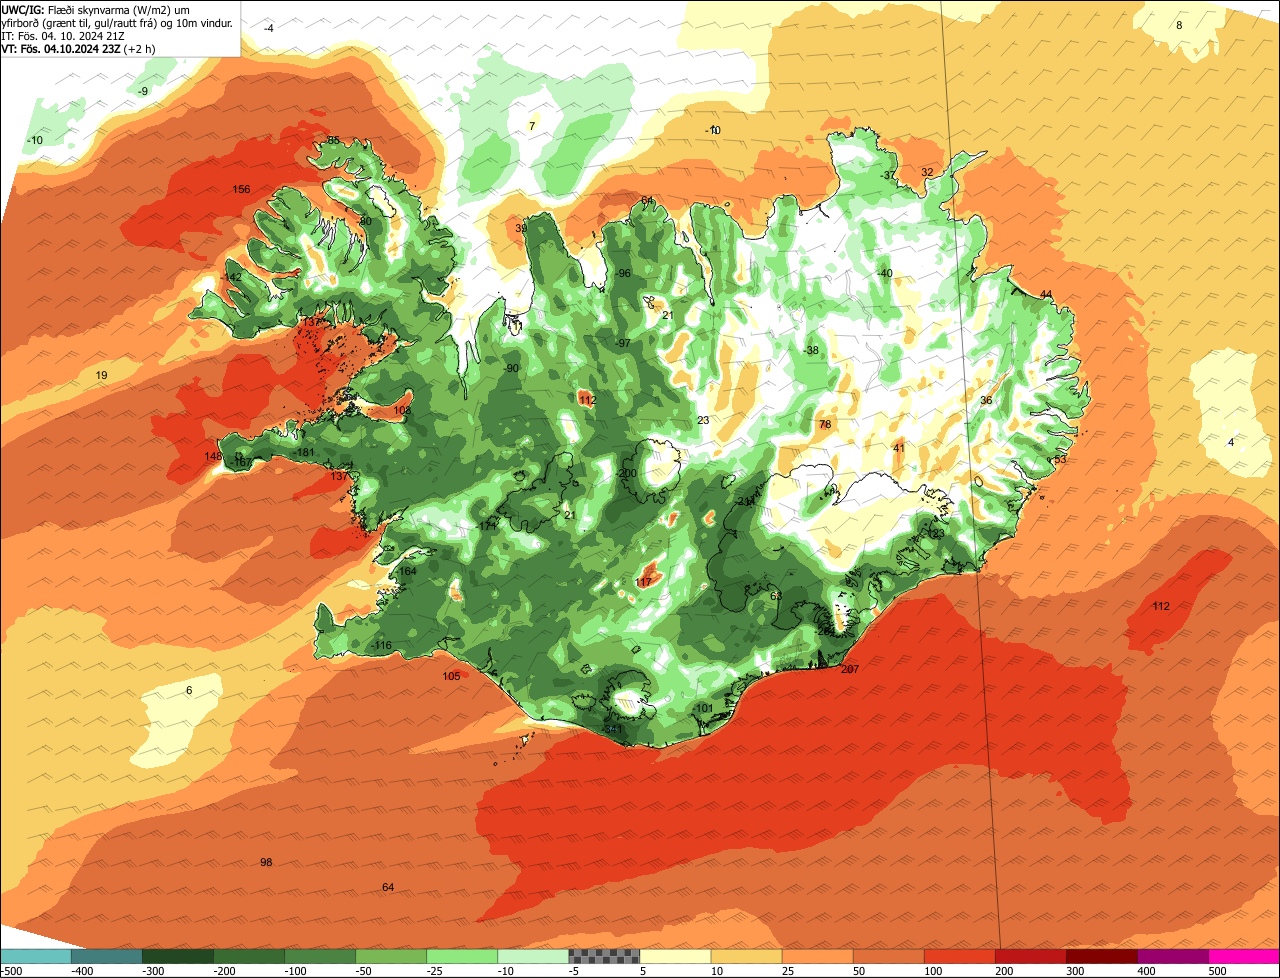Click the map value 105
This screenshot has width=1280, height=978.
(451, 676)
